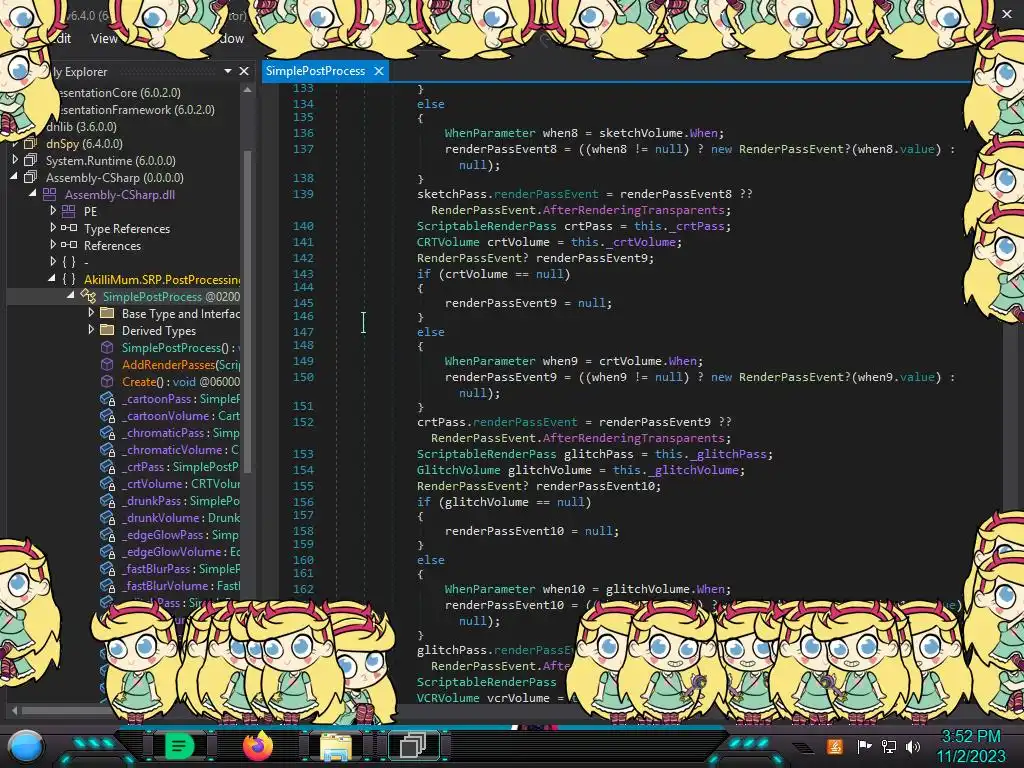This screenshot has width=1024, height=768.
Task: Click the Create() method icon
Action: (x=107, y=381)
